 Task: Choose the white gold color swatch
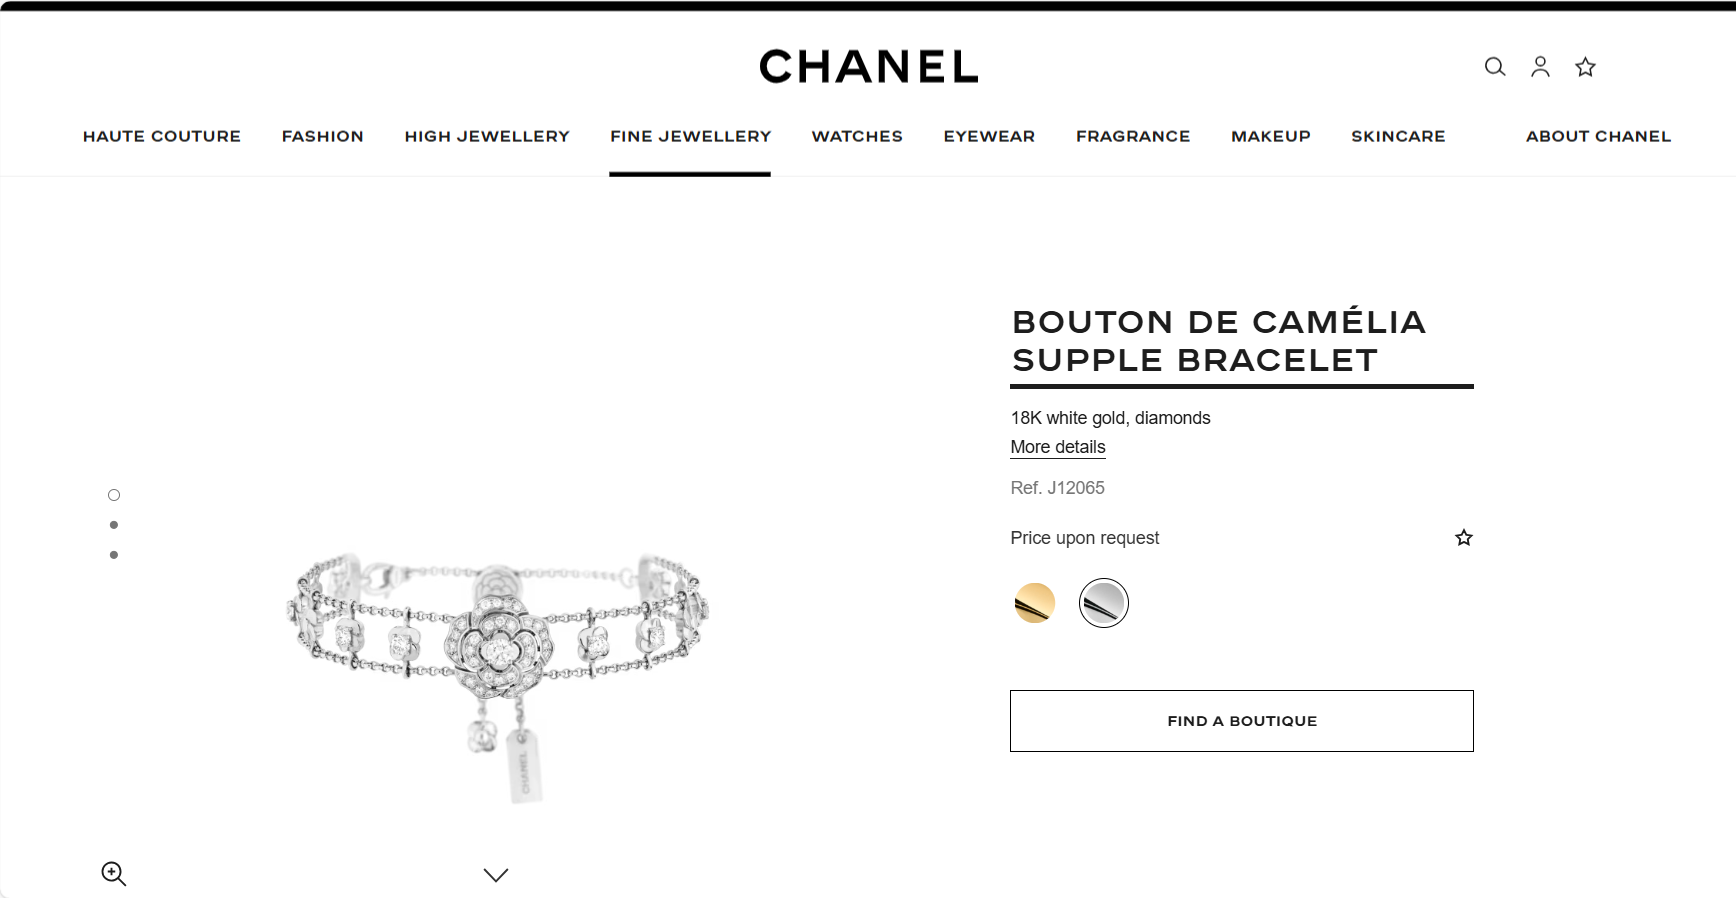point(1104,603)
